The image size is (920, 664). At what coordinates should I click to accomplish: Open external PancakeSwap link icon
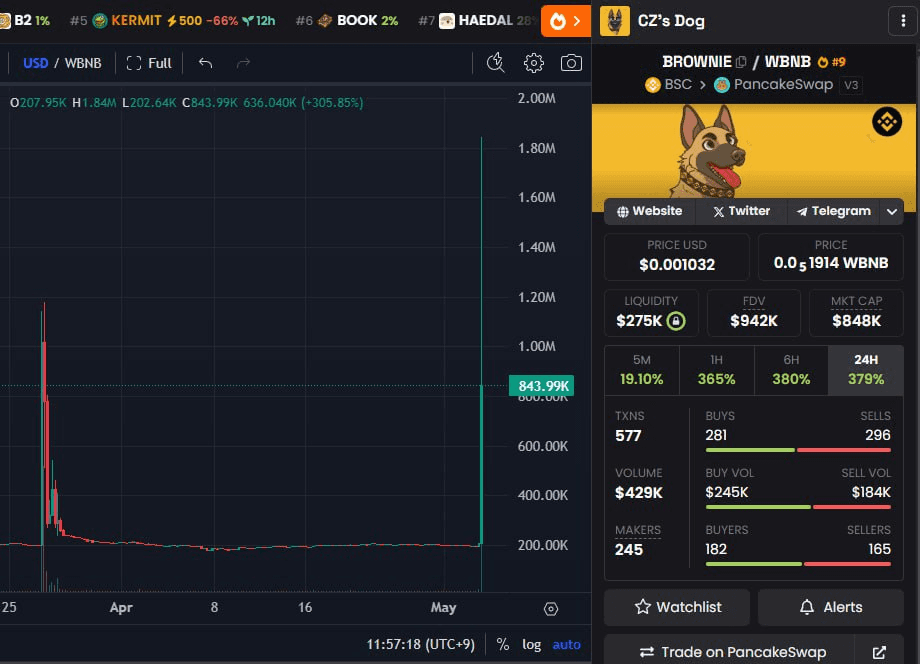(879, 652)
